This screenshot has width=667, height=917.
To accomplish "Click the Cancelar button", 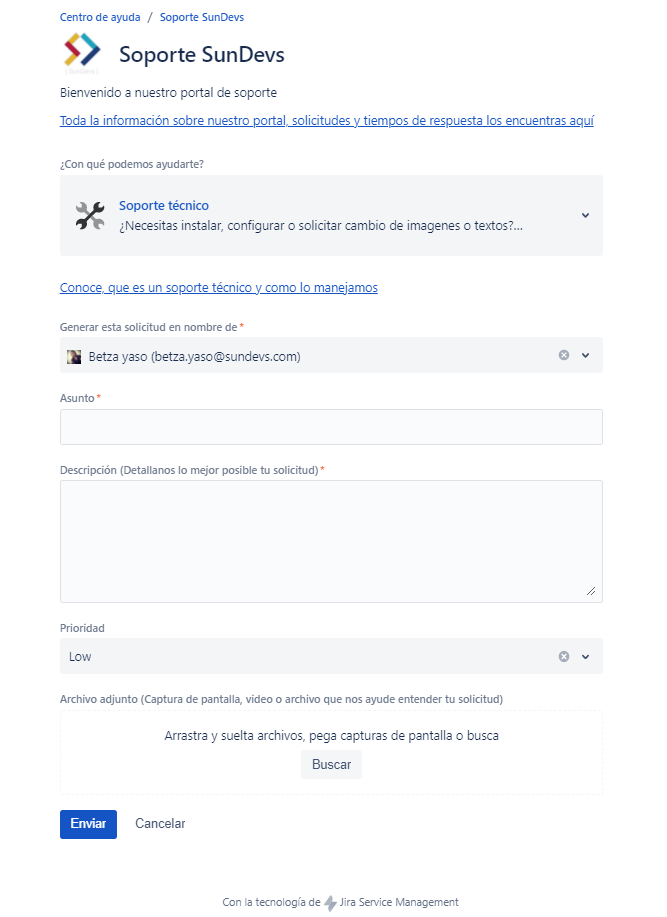I will 160,824.
